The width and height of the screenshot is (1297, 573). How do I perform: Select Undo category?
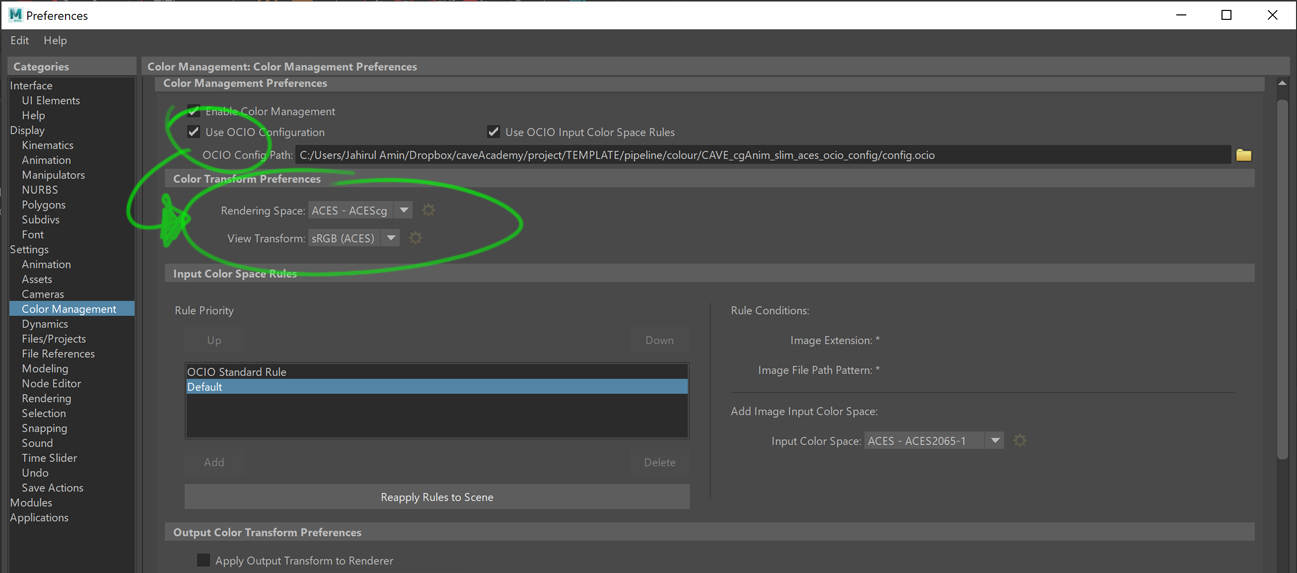click(35, 473)
